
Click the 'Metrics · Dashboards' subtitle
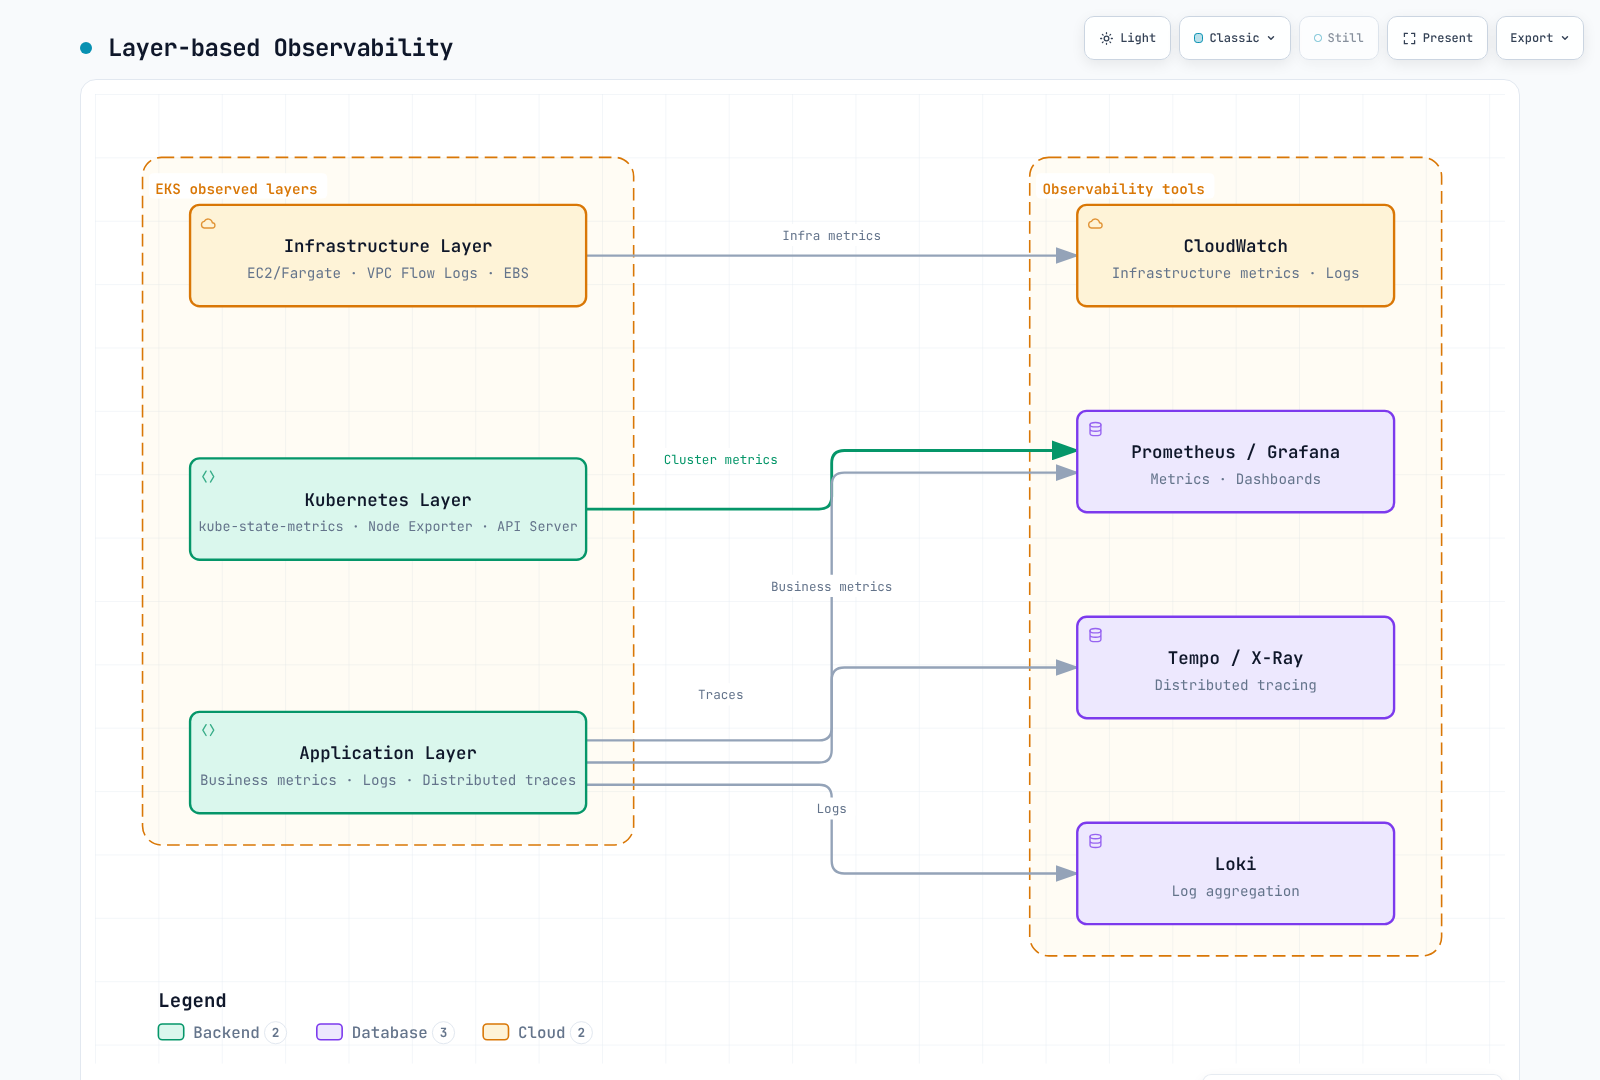point(1235,479)
